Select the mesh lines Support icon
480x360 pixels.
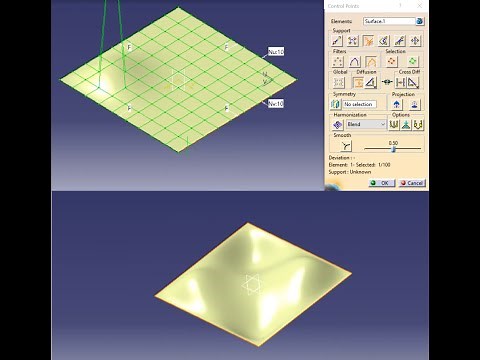point(352,41)
